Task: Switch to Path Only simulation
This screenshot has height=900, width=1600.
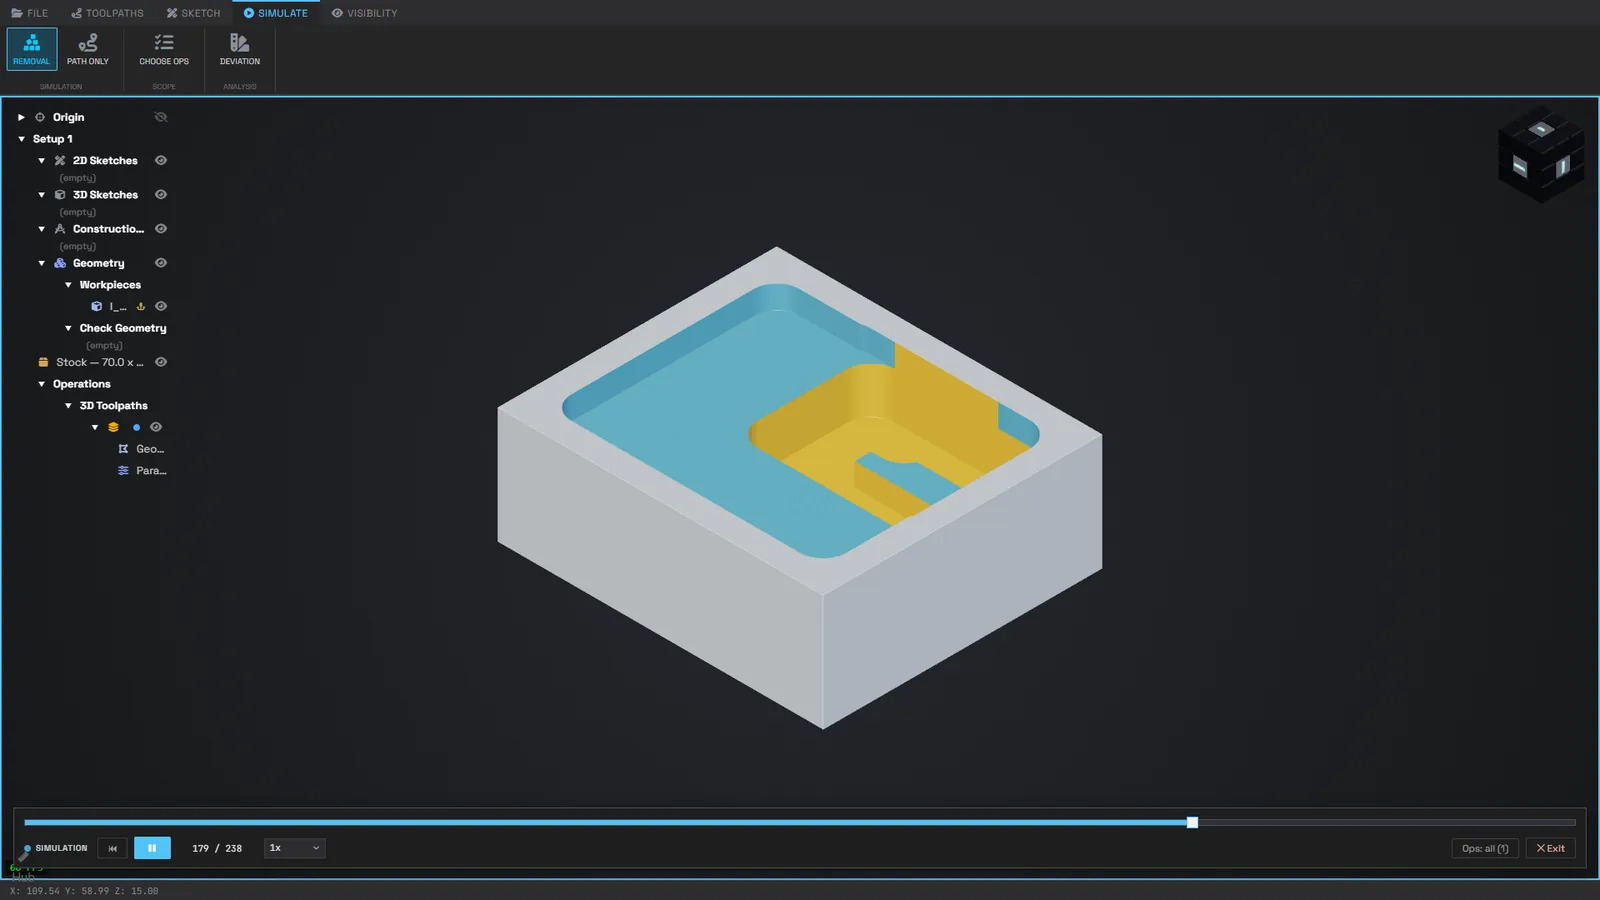Action: coord(88,49)
